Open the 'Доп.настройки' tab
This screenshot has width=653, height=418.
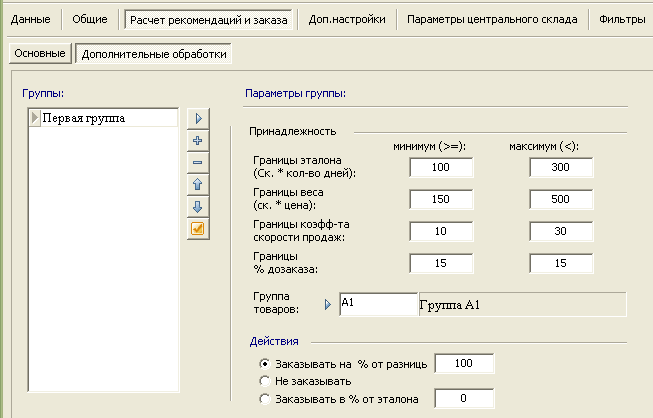pos(347,19)
